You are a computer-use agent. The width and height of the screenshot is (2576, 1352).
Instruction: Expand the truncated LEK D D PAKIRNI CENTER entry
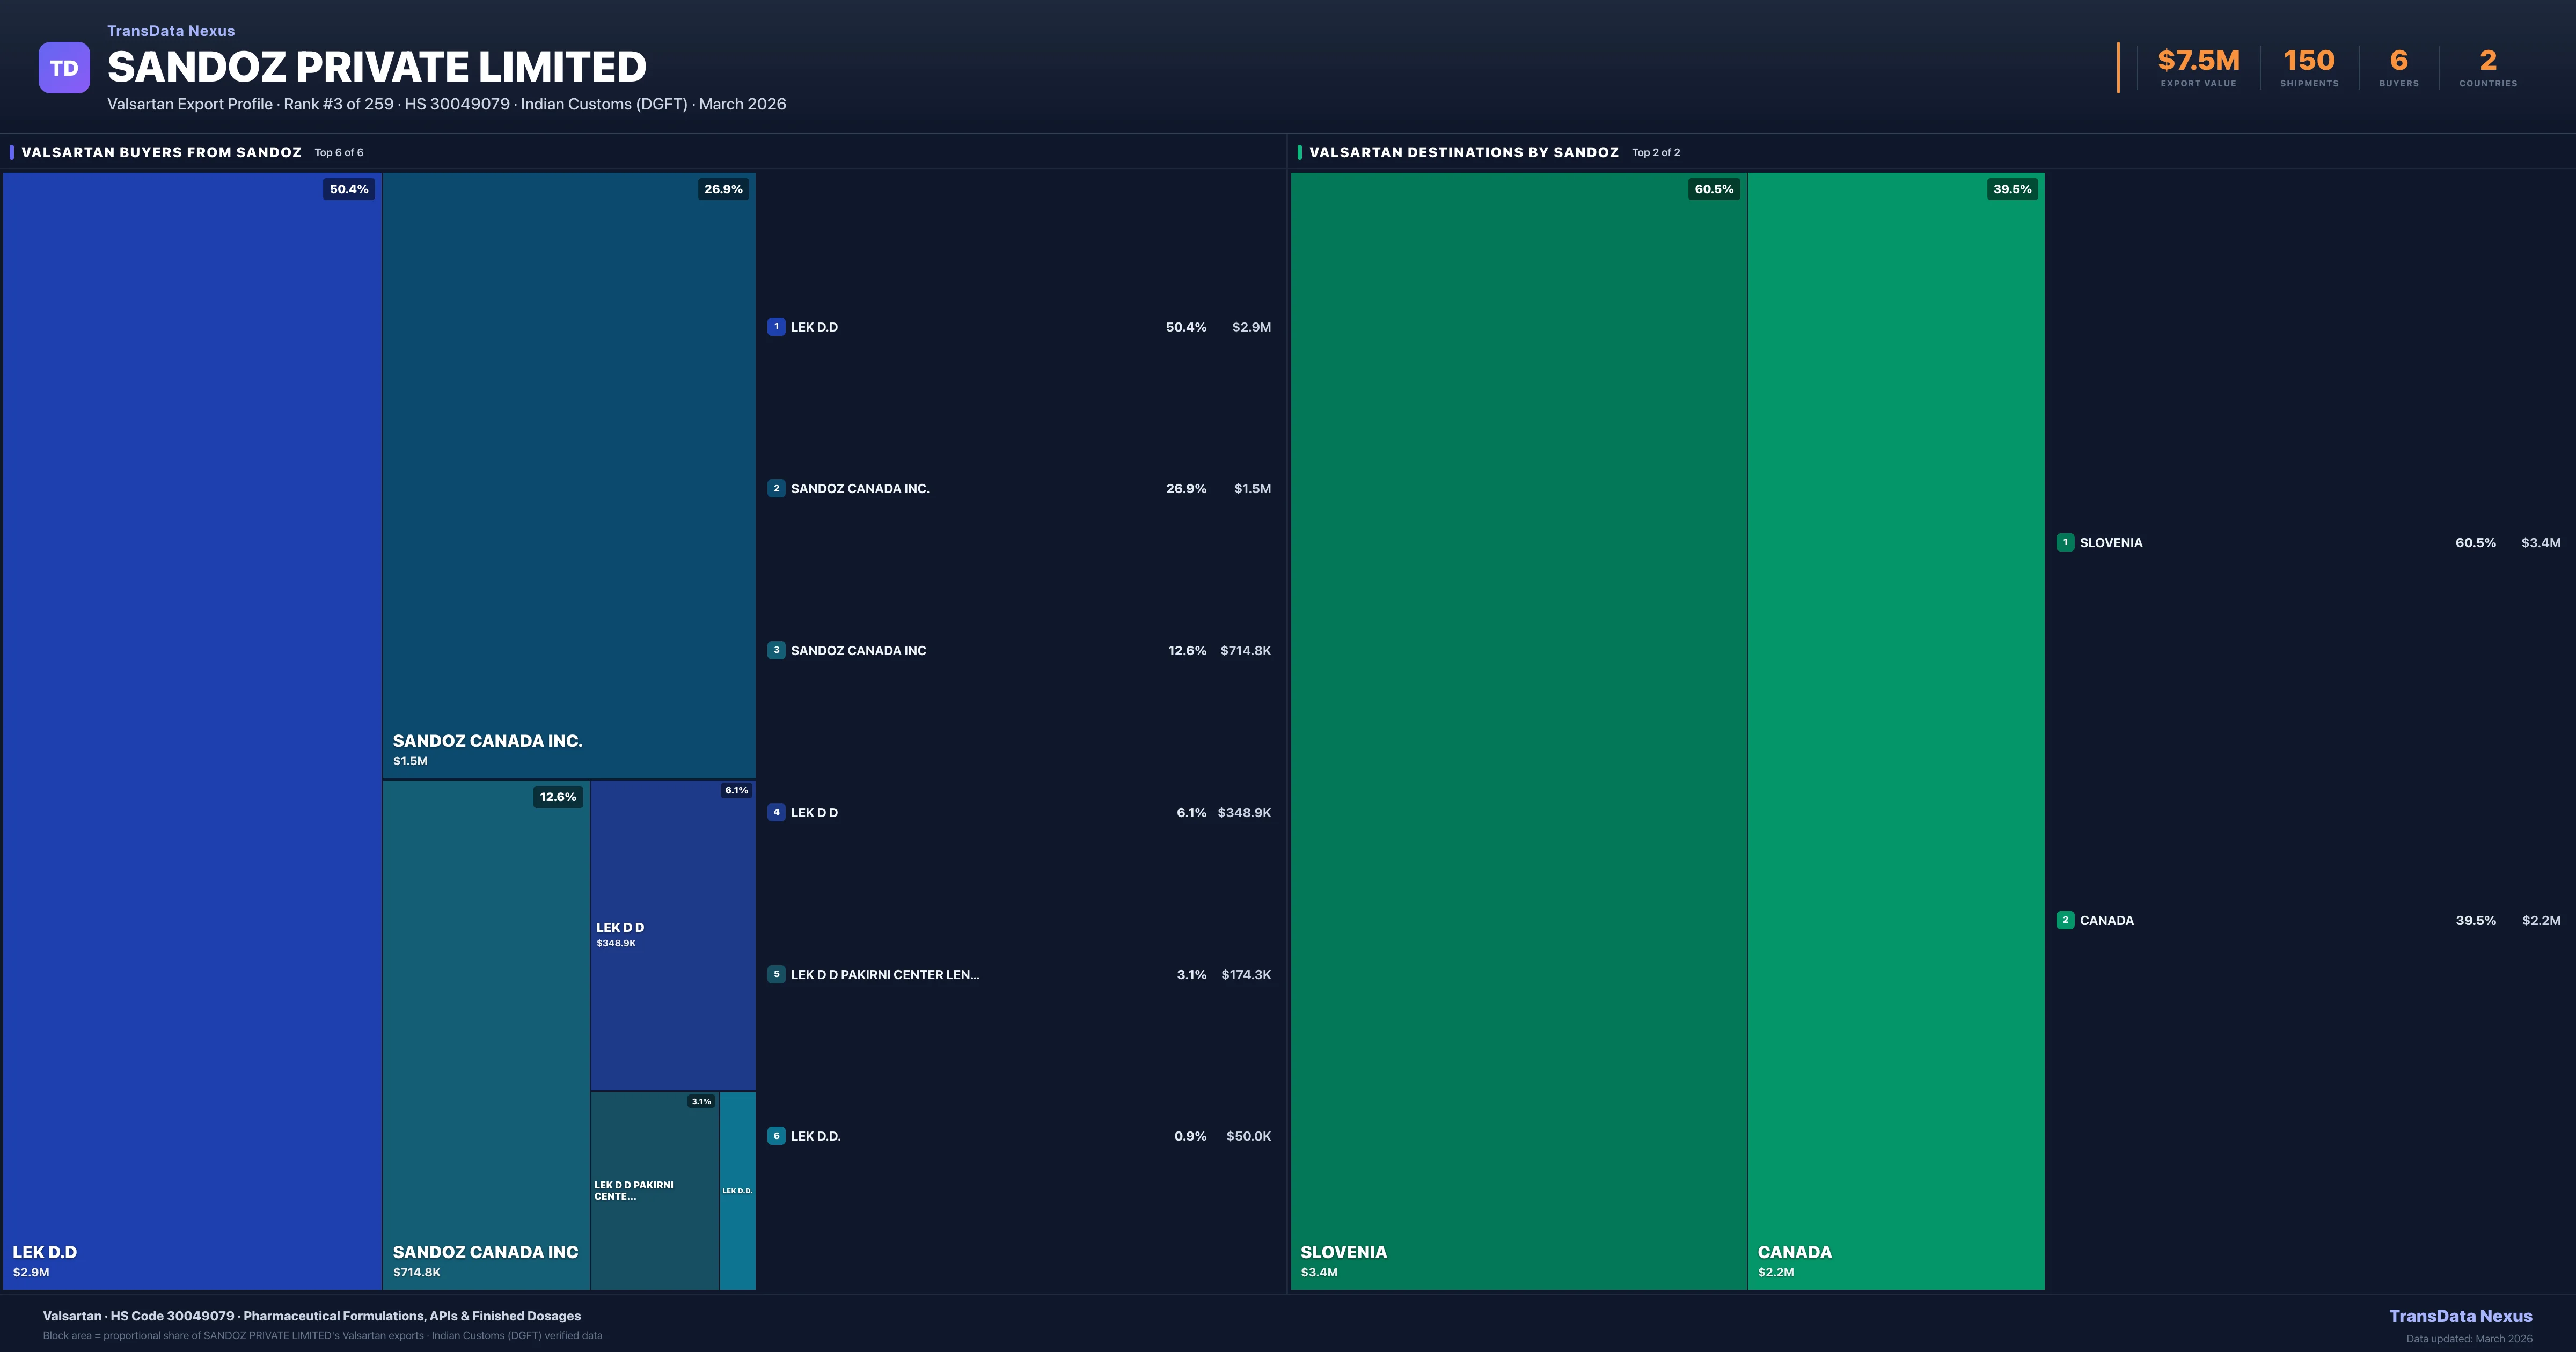pos(884,975)
